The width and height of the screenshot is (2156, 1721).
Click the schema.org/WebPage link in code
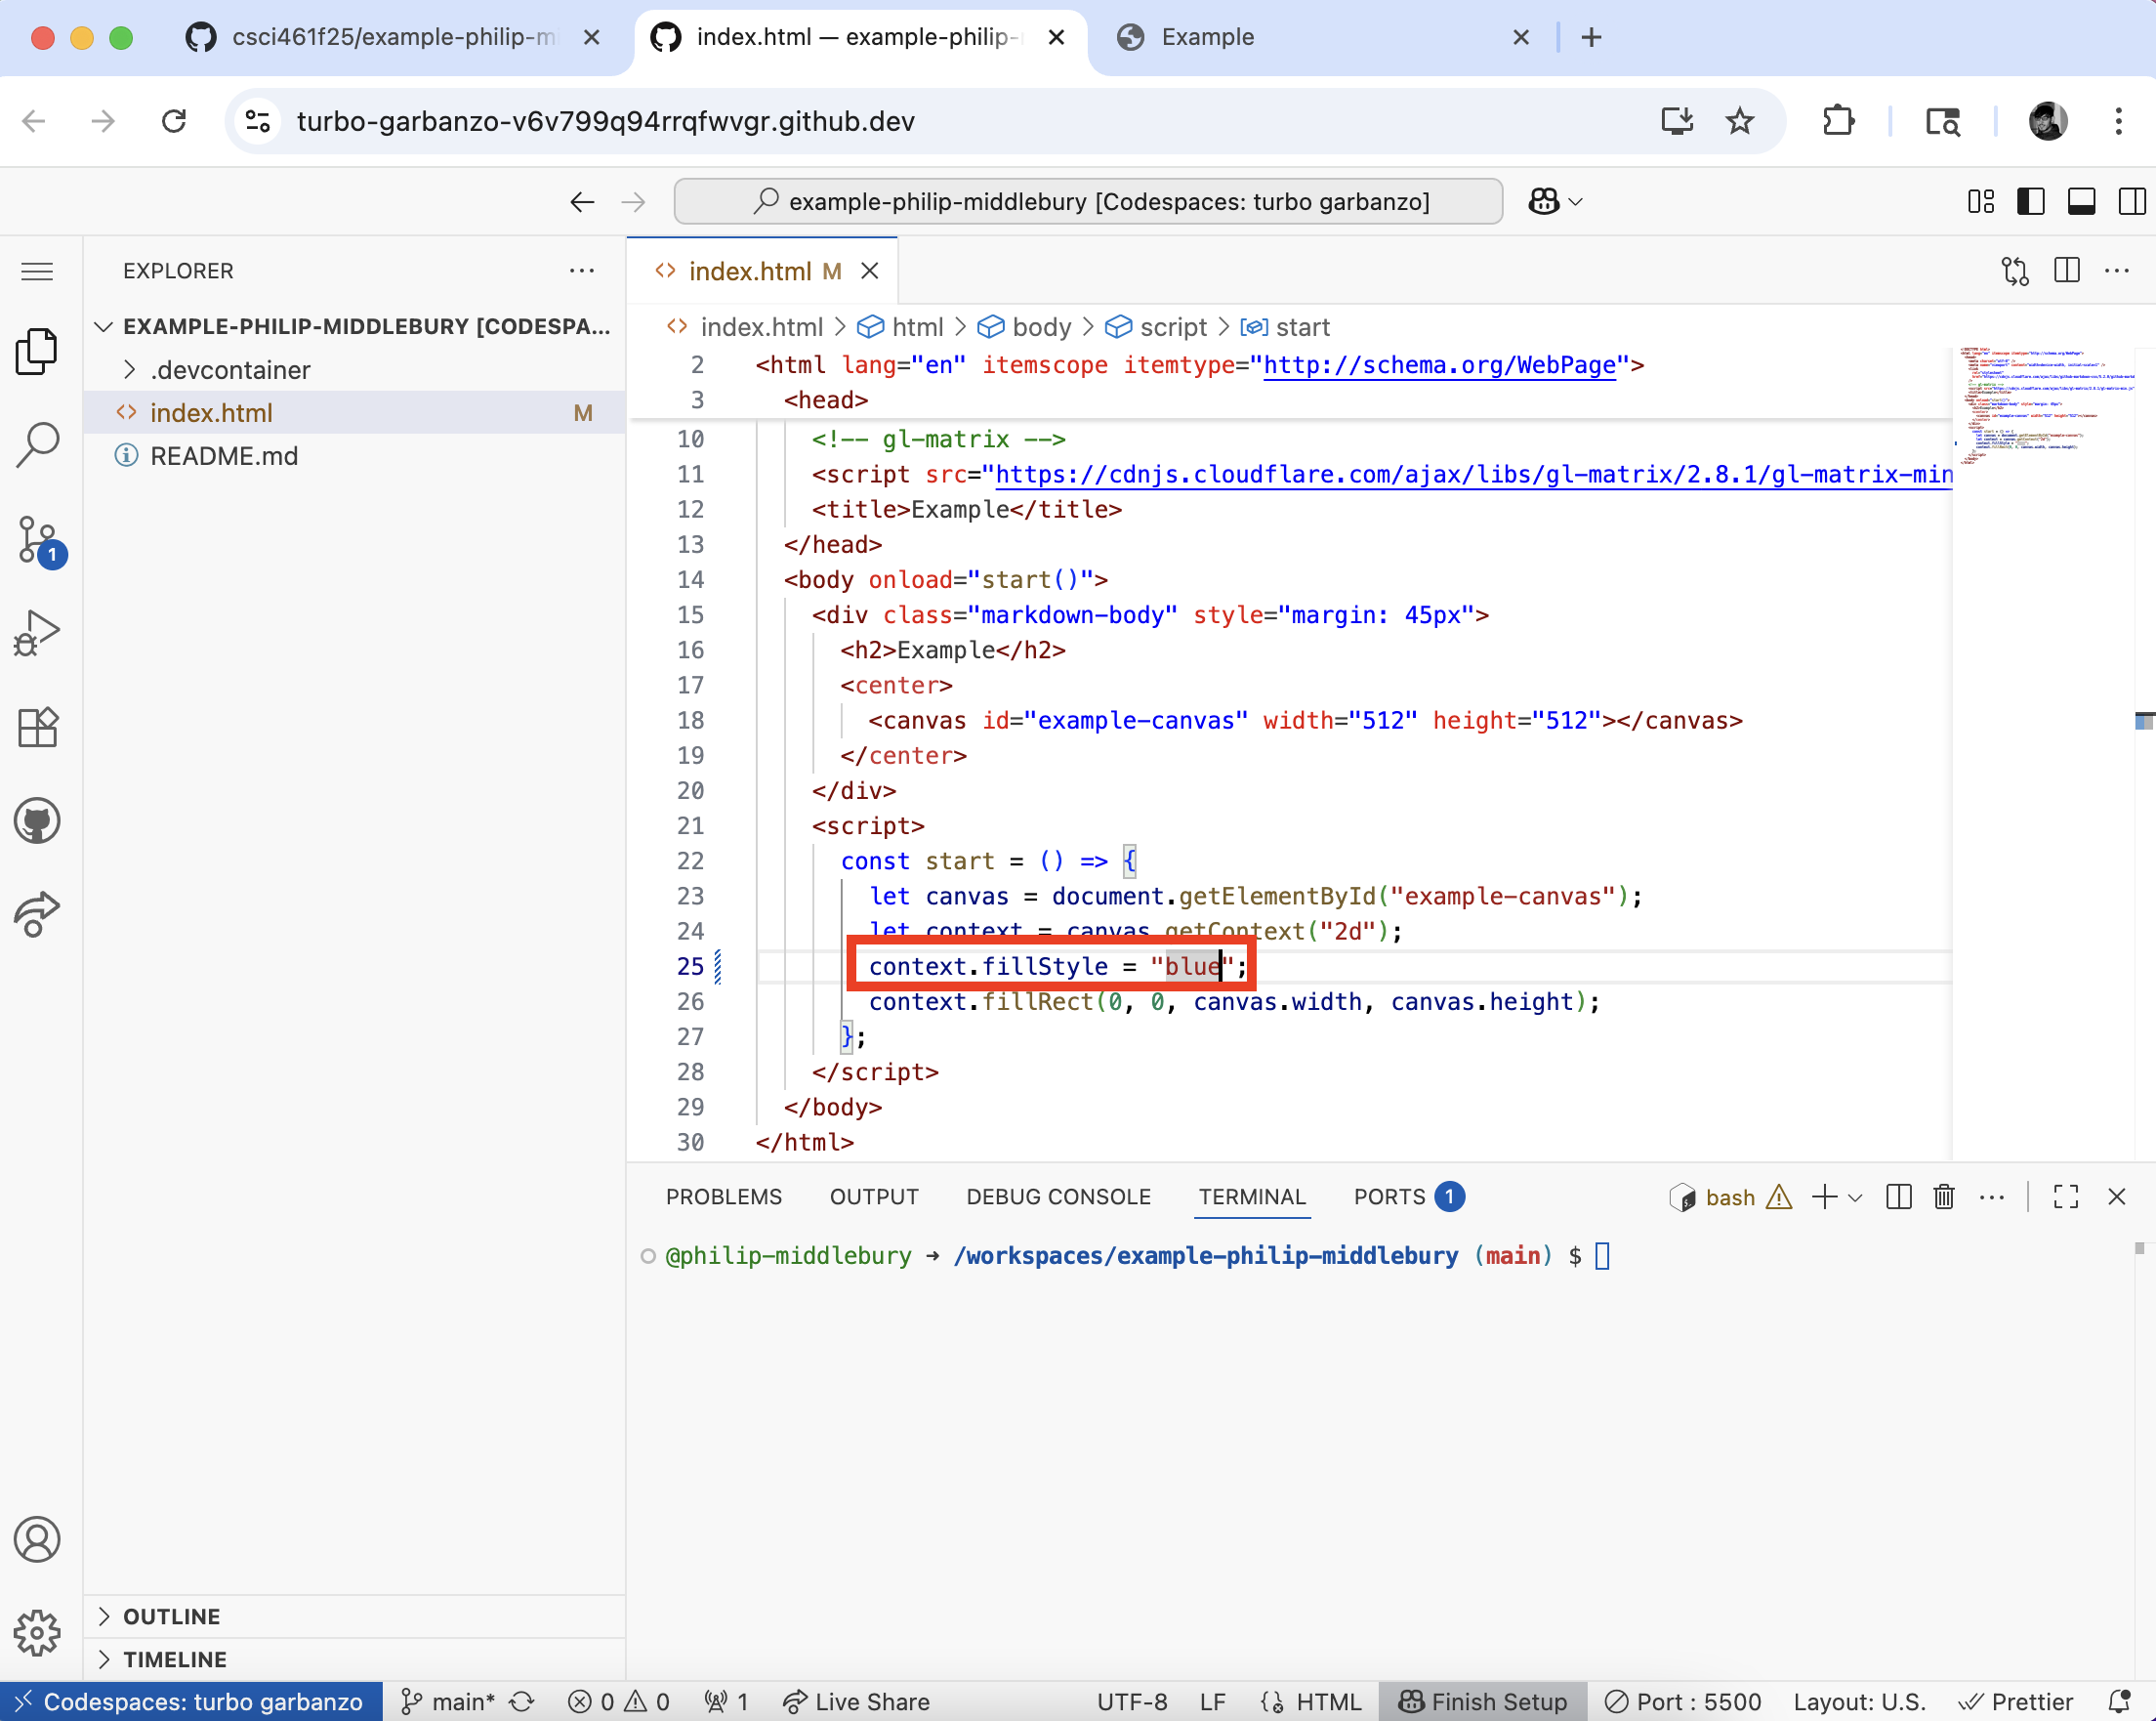[x=1440, y=365]
